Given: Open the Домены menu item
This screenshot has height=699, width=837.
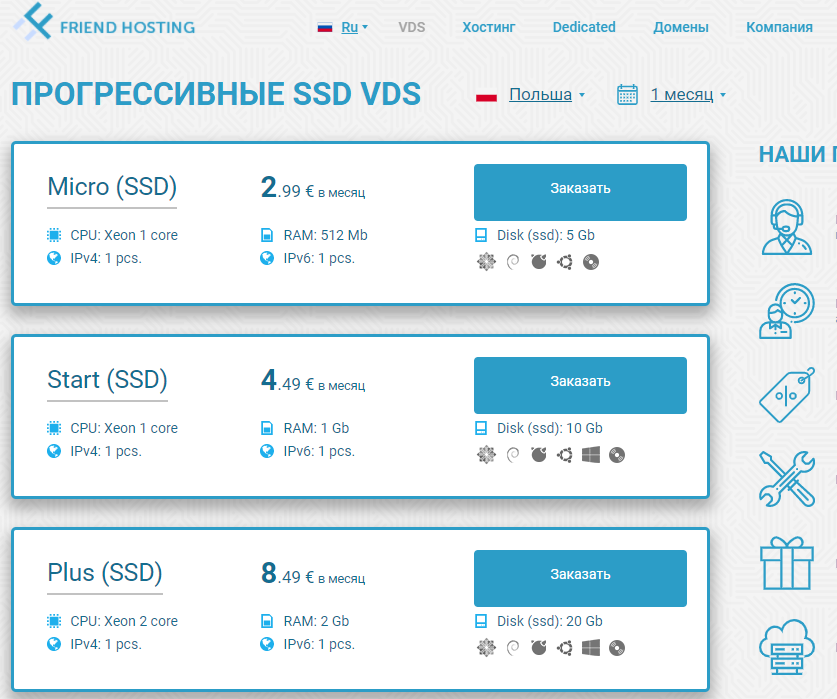Looking at the screenshot, I should point(681,27).
